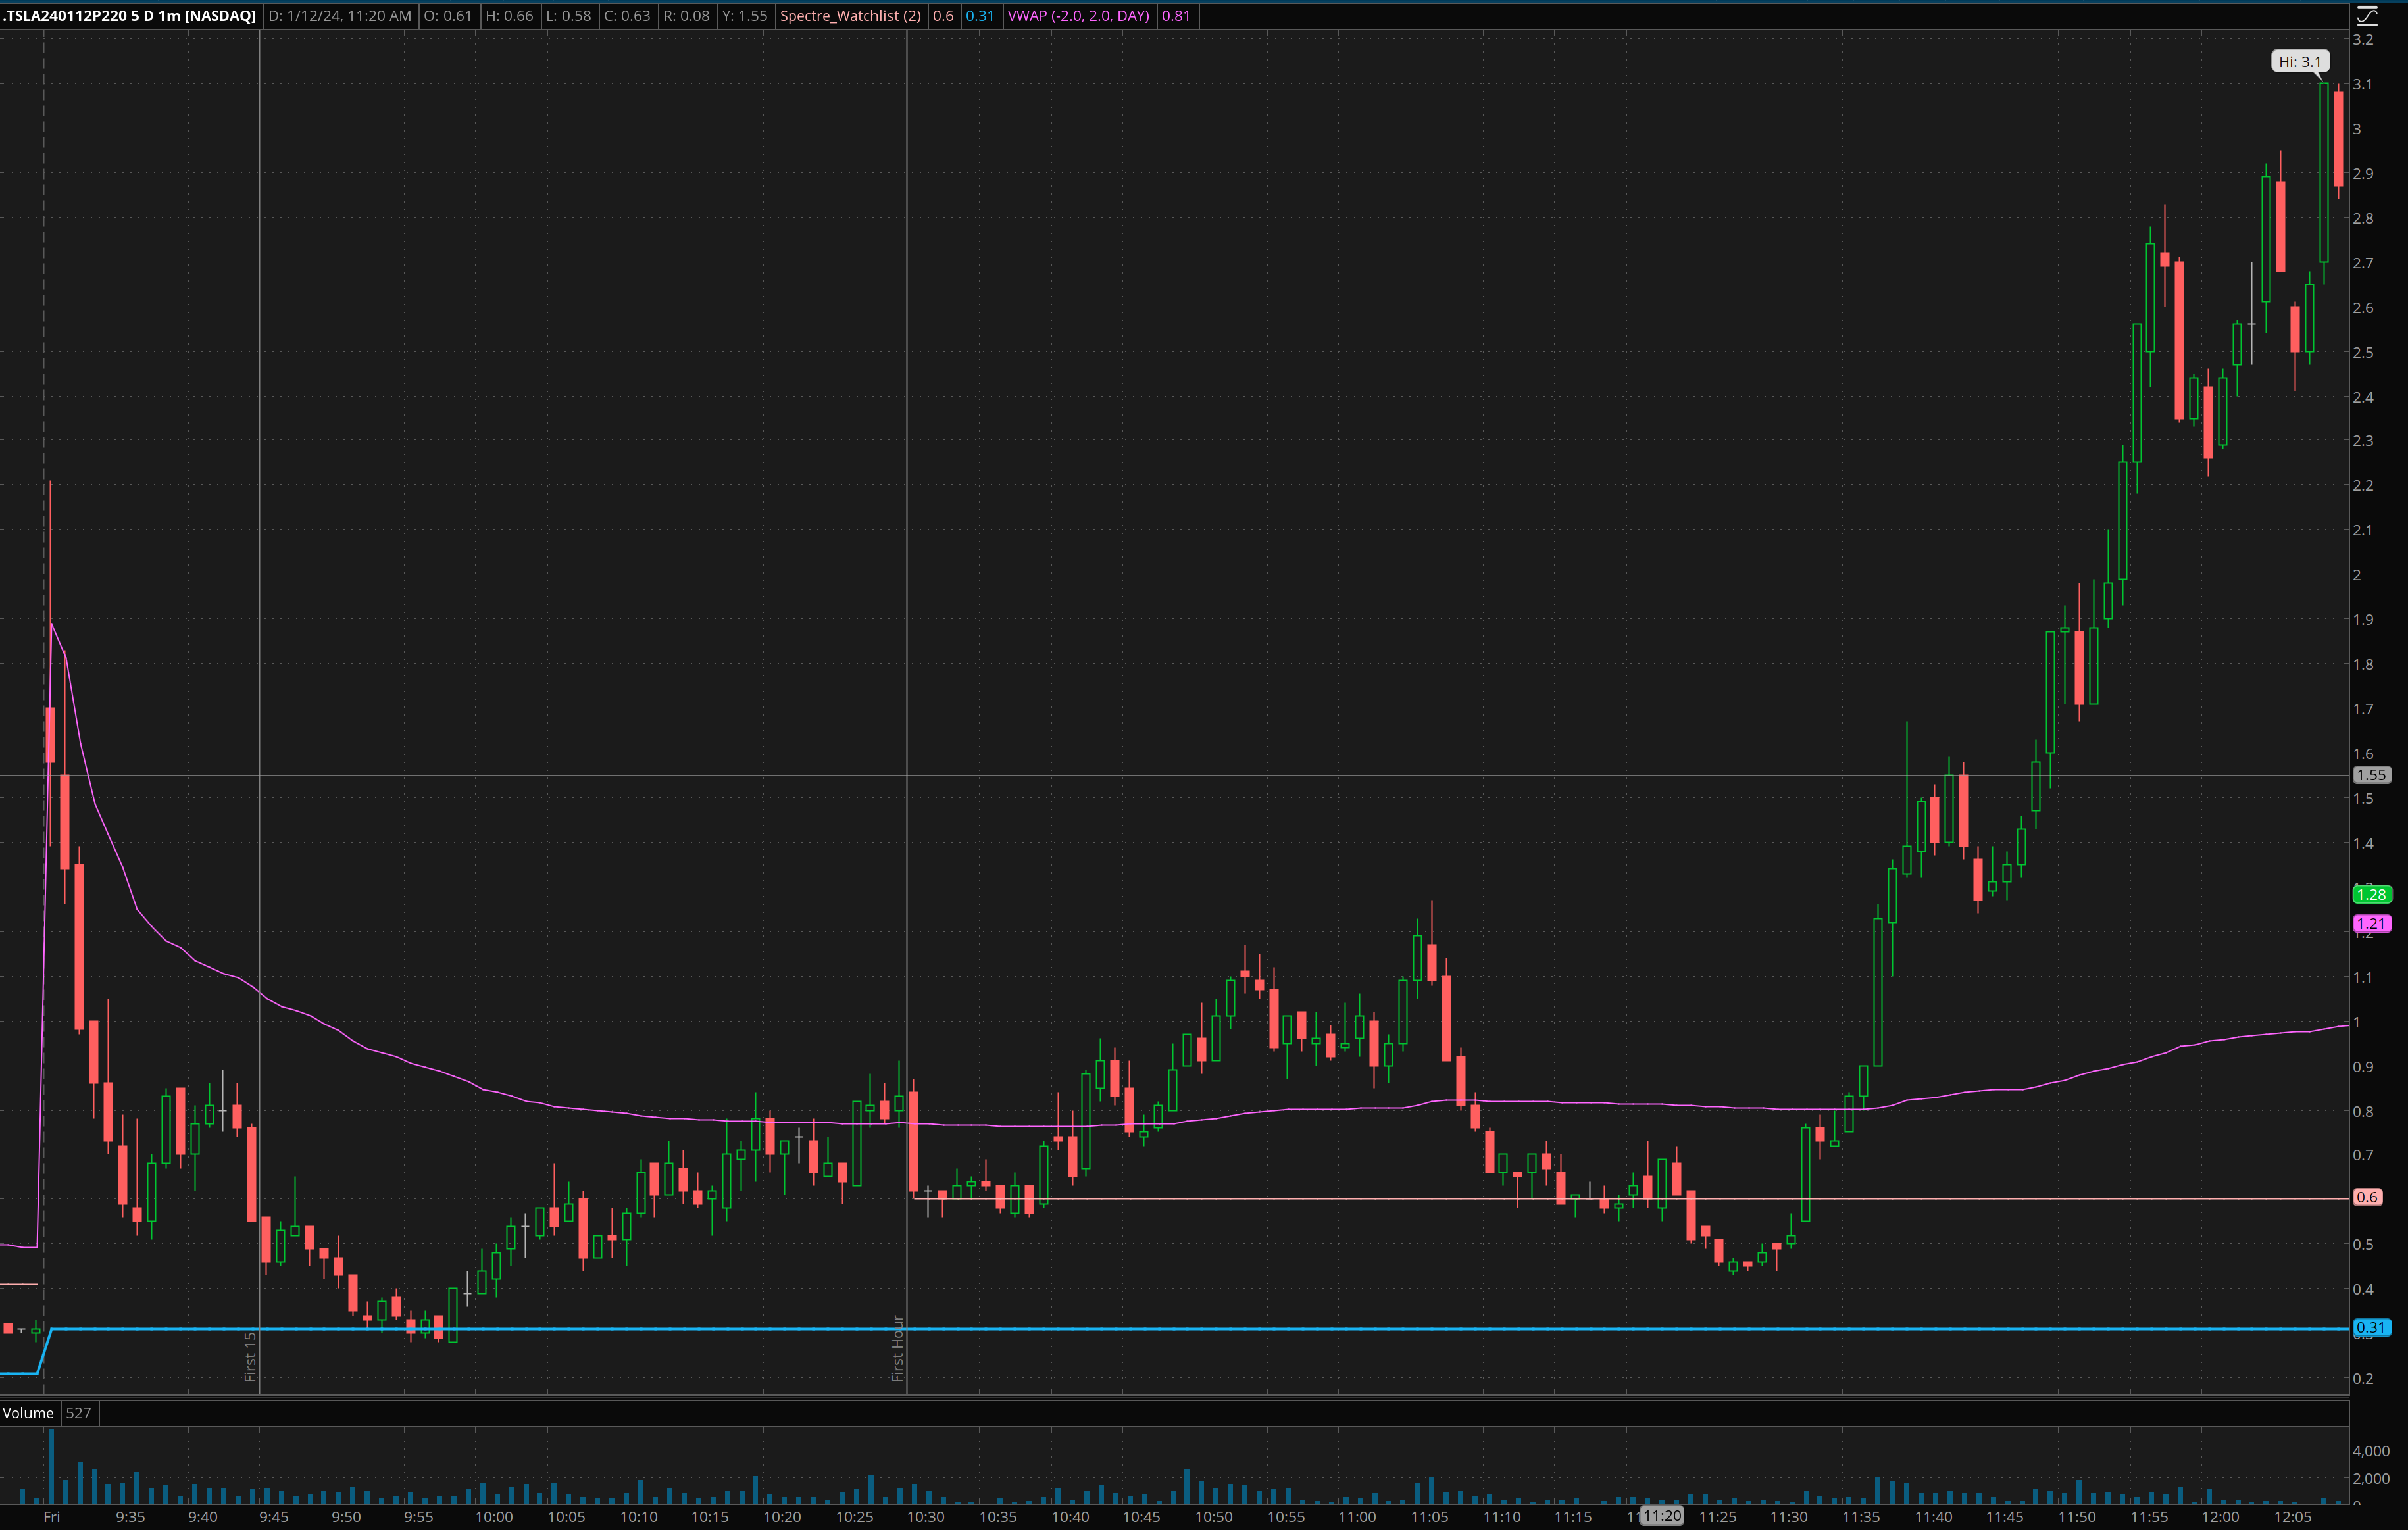
Task: Click the tallest volume bar at the open
Action: tap(51, 1466)
